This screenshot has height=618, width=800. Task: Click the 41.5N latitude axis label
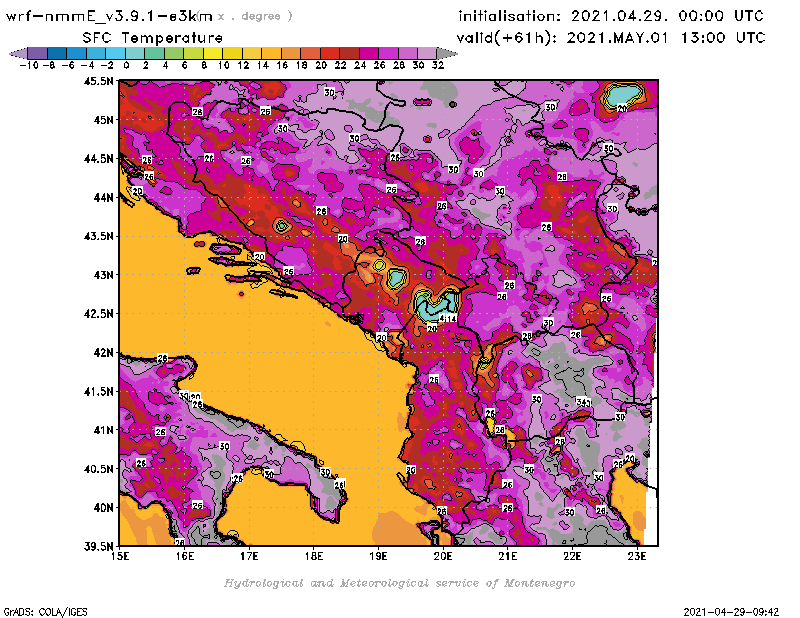pos(98,391)
